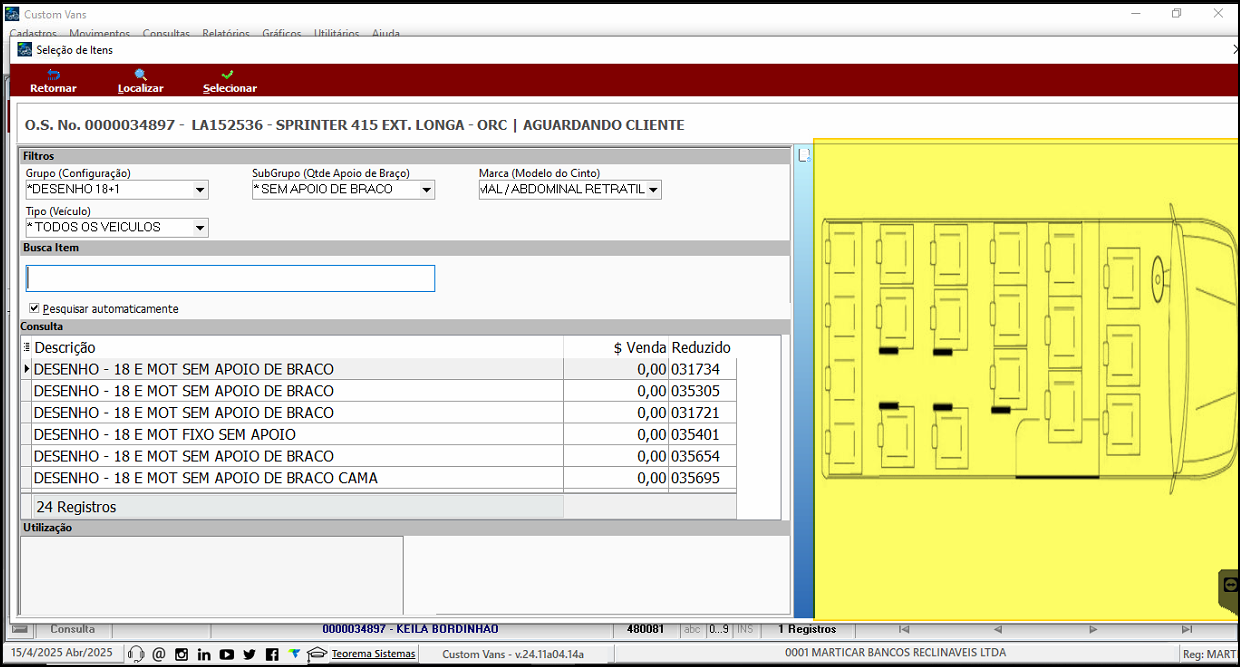The width and height of the screenshot is (1240, 667).
Task: Open the Movimentos menu
Action: (x=99, y=33)
